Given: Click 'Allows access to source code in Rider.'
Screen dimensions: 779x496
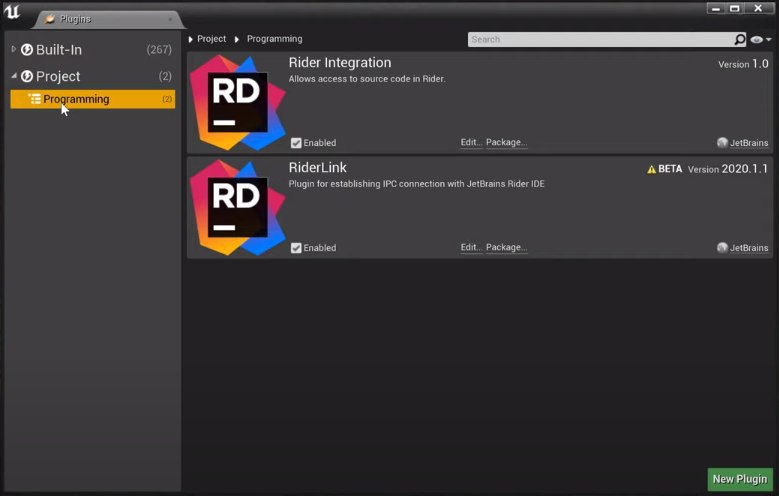Looking at the screenshot, I should click(367, 79).
